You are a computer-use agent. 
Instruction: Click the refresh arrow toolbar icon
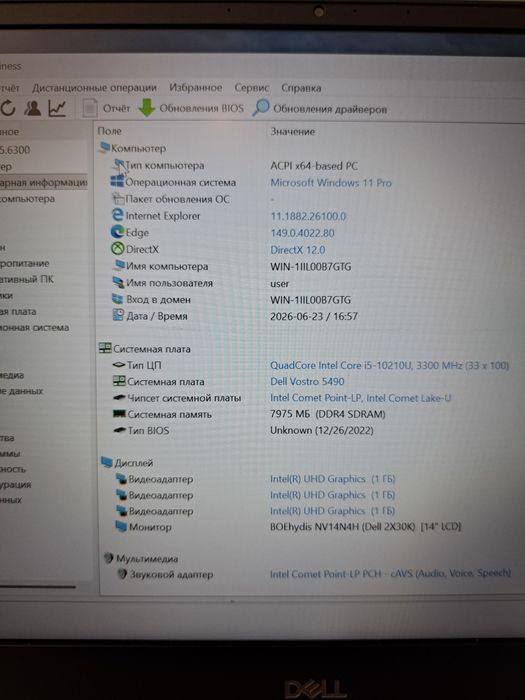[8, 108]
